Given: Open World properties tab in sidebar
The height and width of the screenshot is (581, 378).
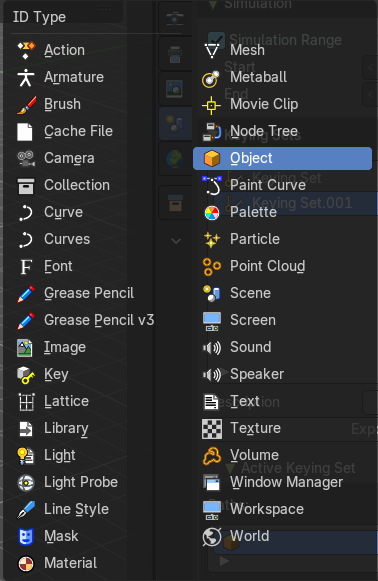Looking at the screenshot, I should coord(175,159).
